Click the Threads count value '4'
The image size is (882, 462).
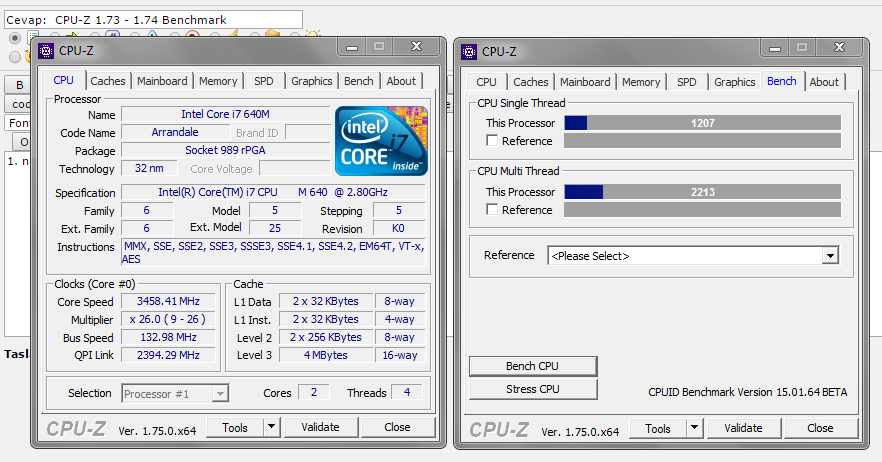(x=407, y=392)
